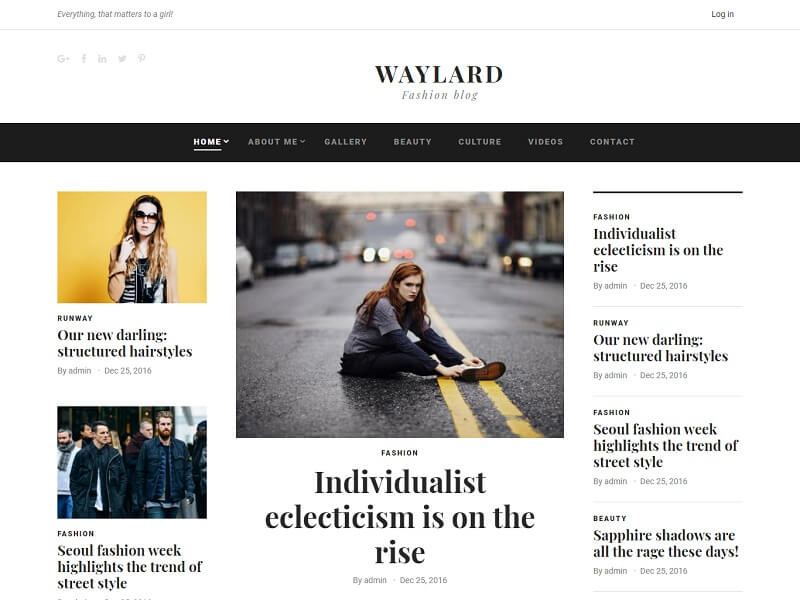800x600 pixels.
Task: Visit the Contact page
Action: [x=612, y=142]
